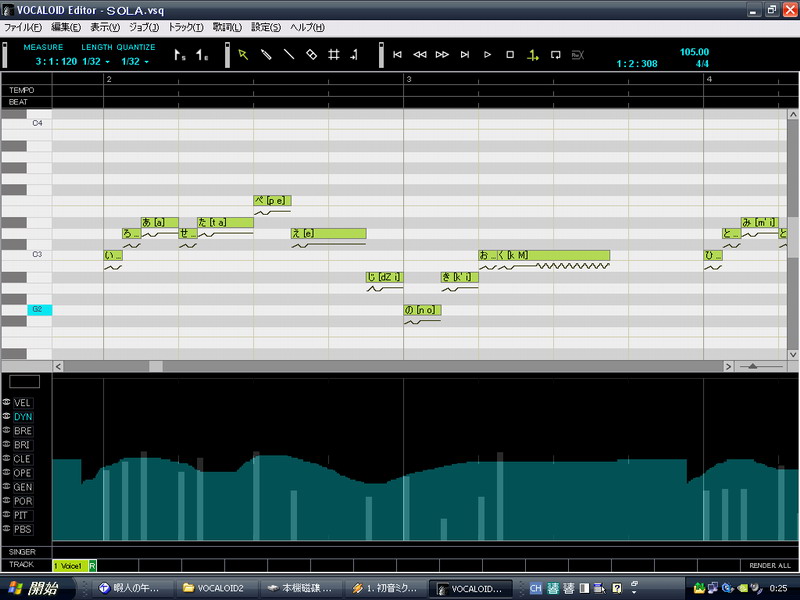Click the horizontal scrollbar right arrow

pyautogui.click(x=728, y=366)
